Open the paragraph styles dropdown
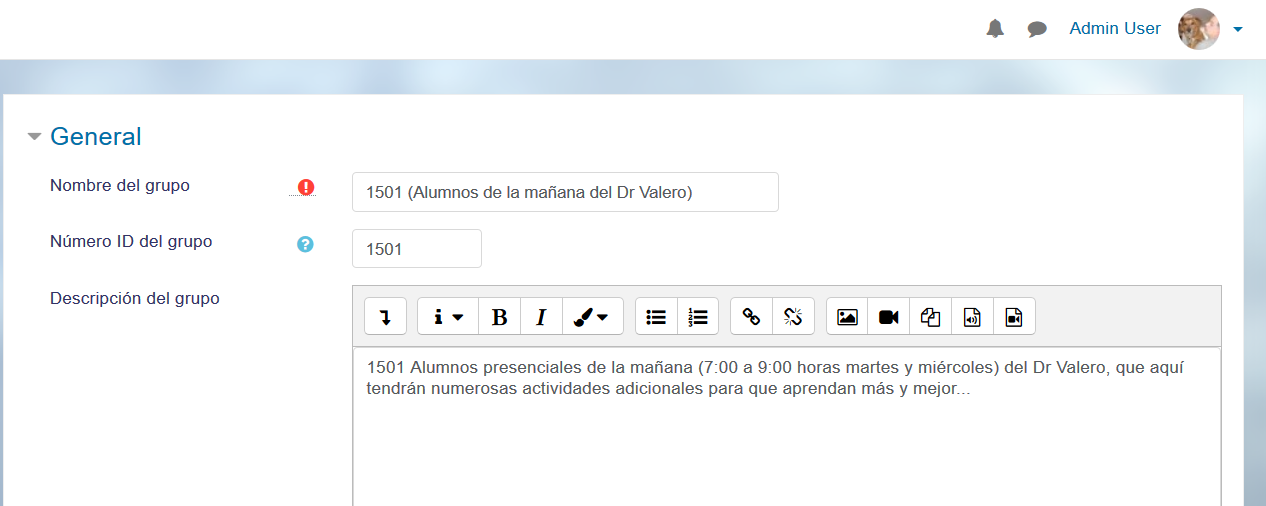Viewport: 1266px width, 506px height. pos(448,316)
